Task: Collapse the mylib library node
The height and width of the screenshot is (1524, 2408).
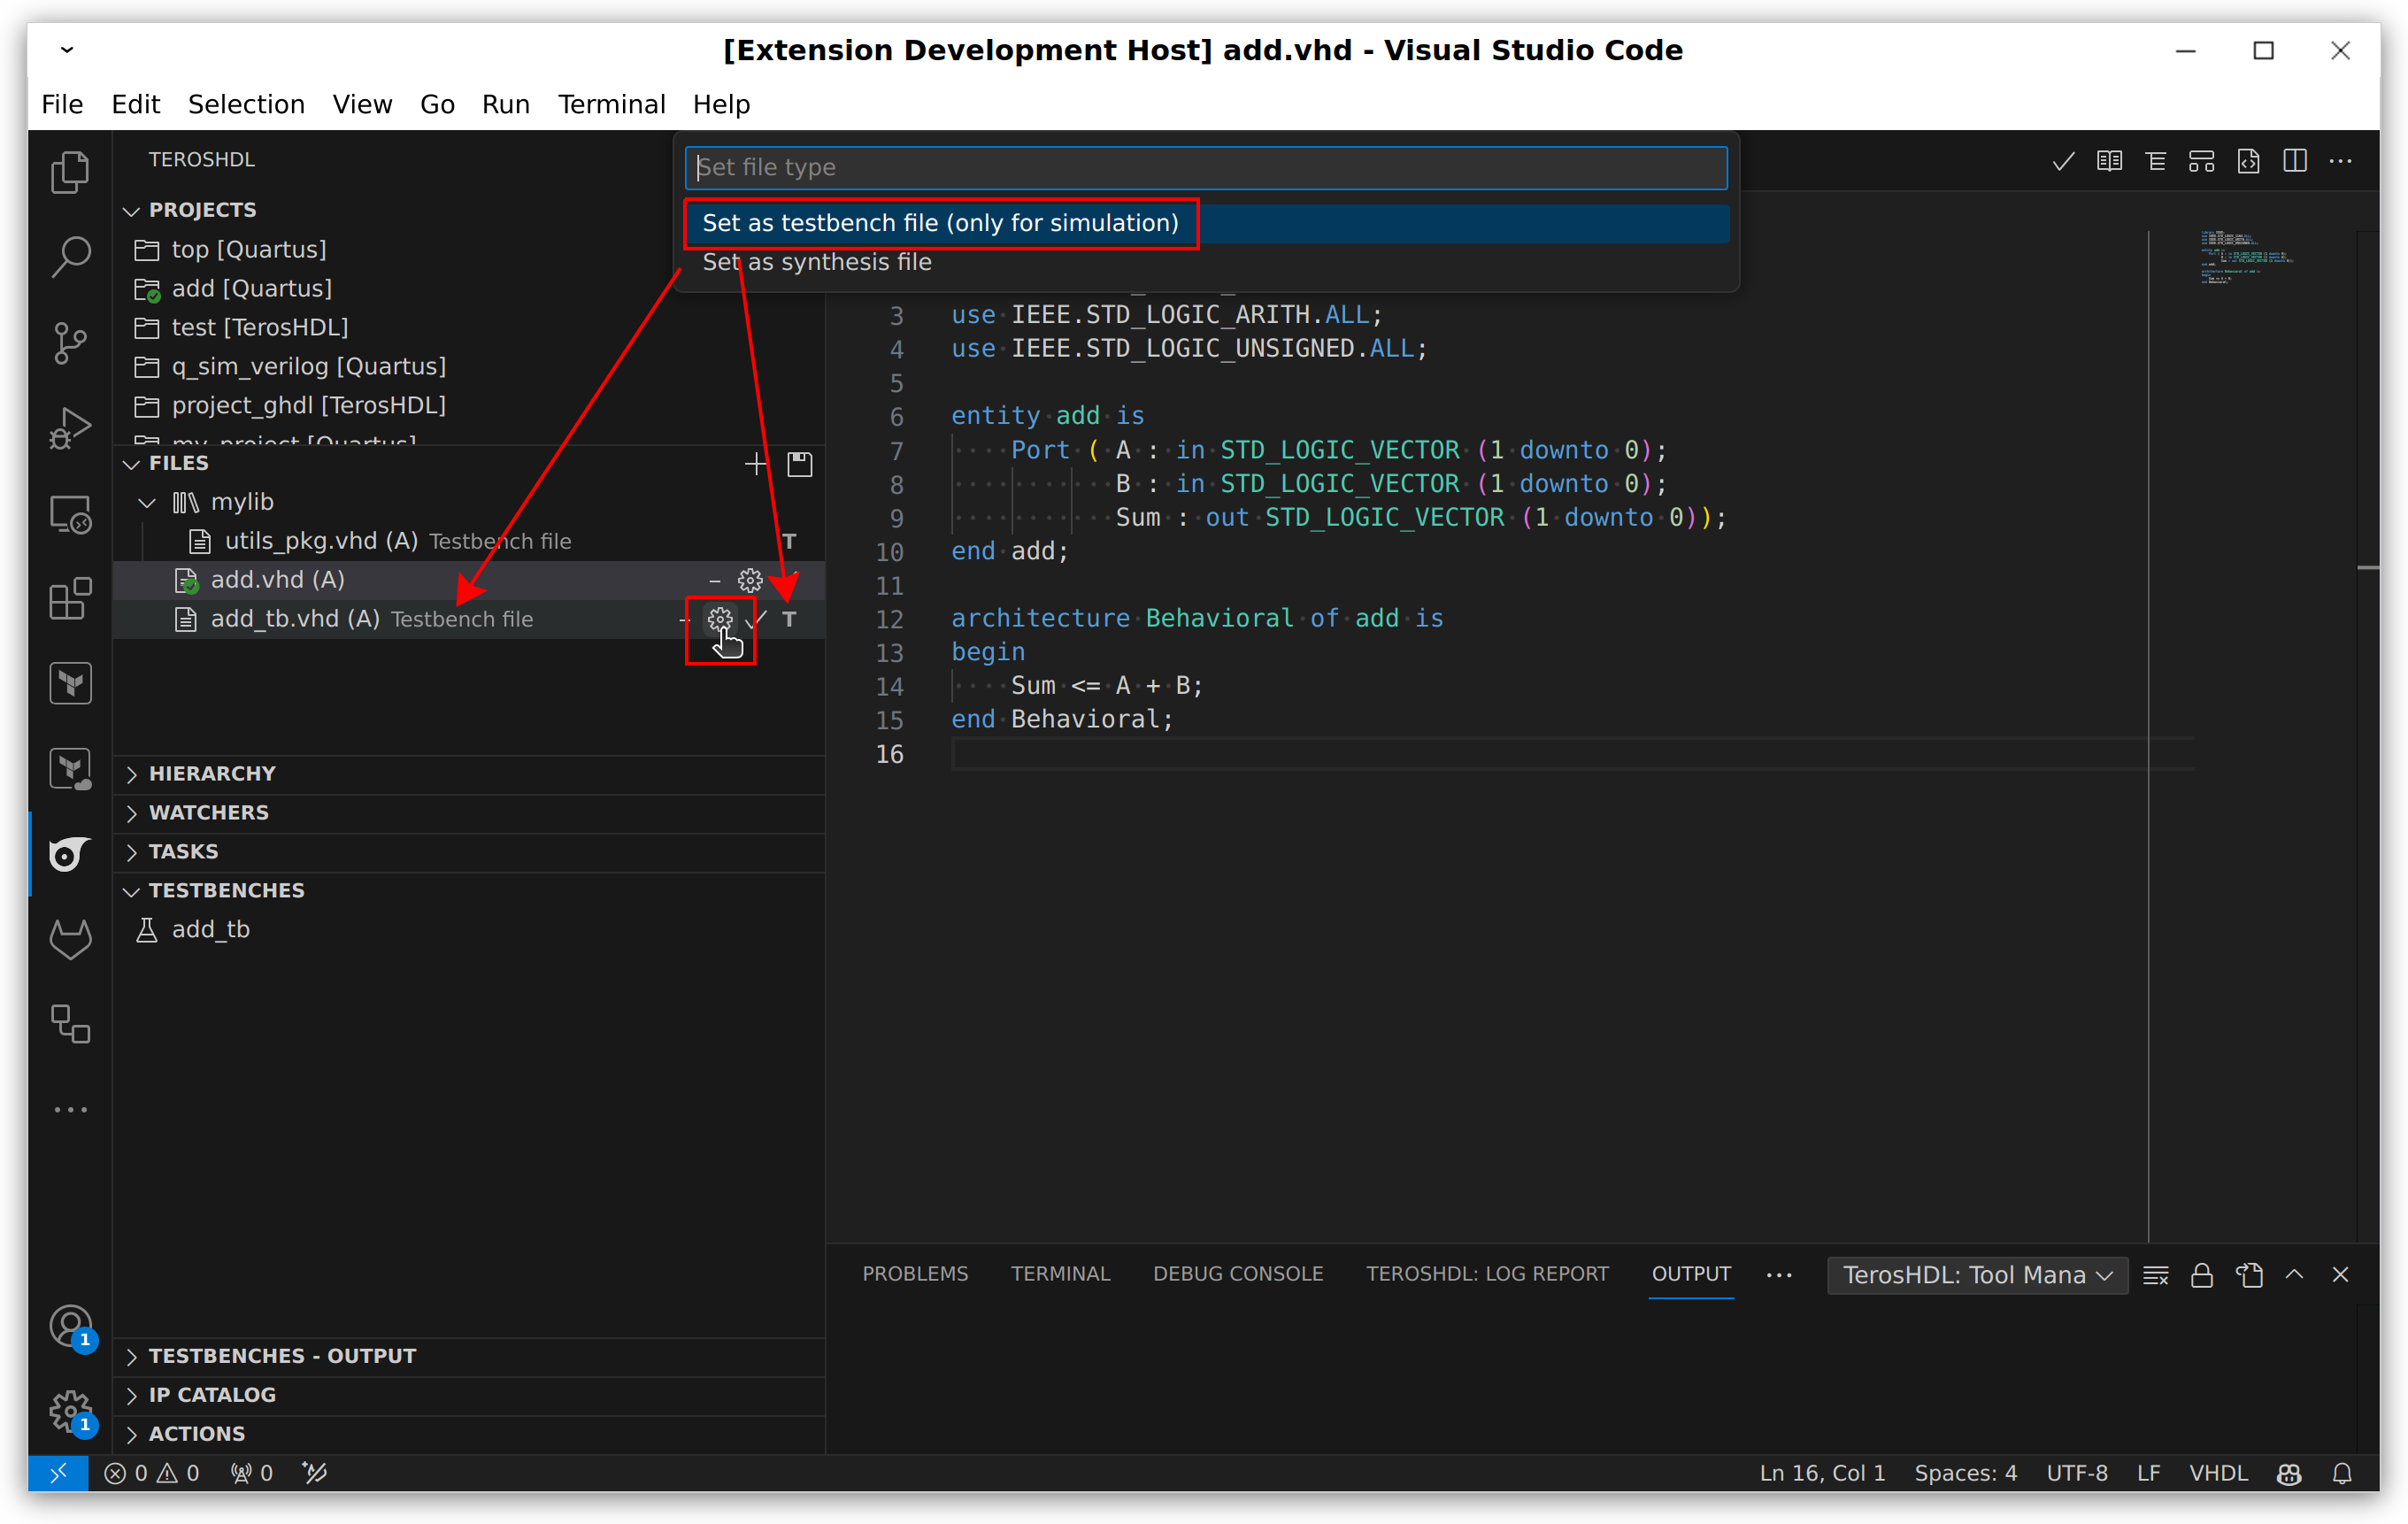Action: tap(147, 502)
